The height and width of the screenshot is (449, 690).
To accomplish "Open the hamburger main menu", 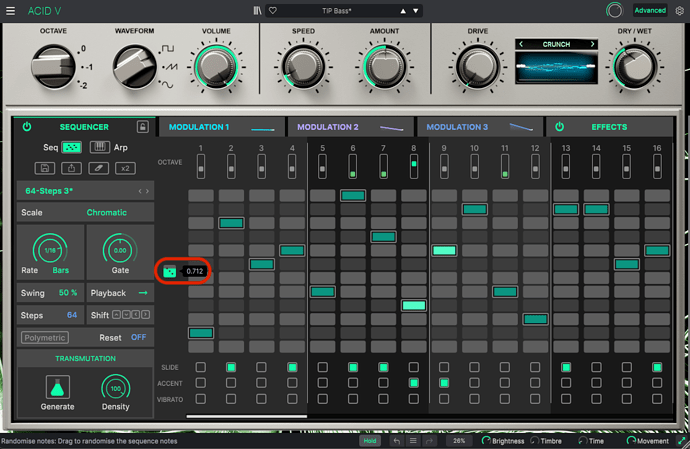I will [x=10, y=11].
